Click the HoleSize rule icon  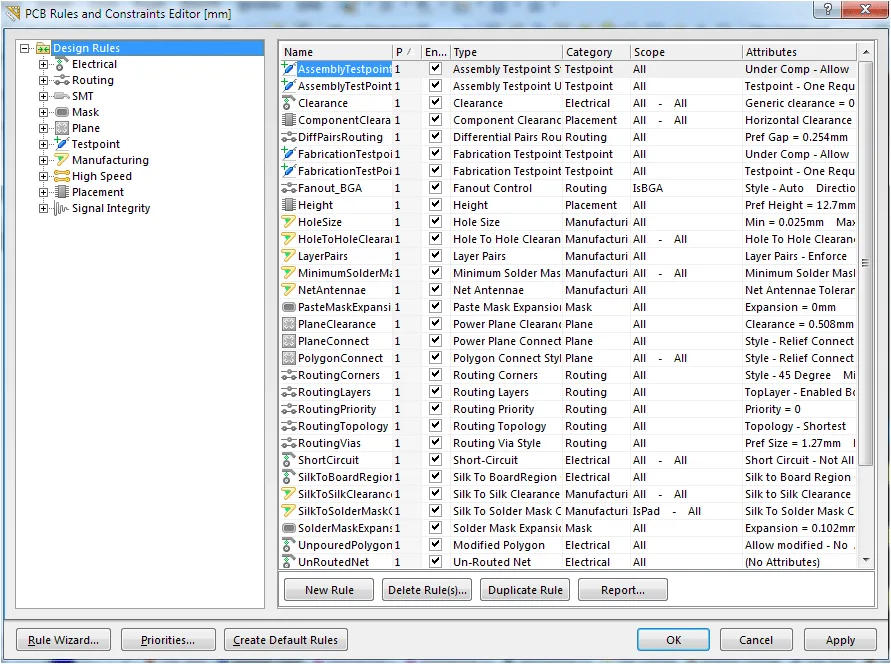click(x=289, y=222)
